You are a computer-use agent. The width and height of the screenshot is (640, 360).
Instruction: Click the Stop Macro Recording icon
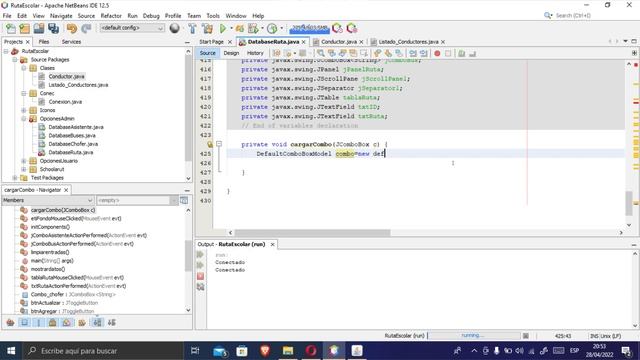pyautogui.click(x=448, y=53)
